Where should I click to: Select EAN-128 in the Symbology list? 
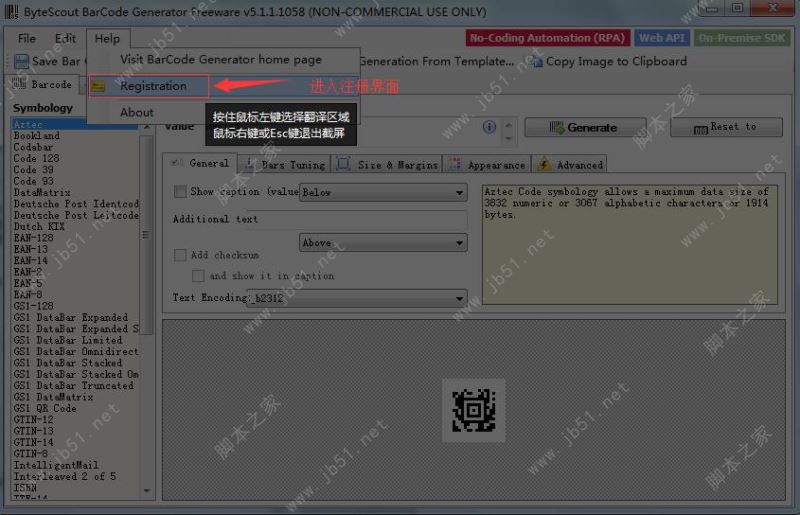click(x=33, y=238)
